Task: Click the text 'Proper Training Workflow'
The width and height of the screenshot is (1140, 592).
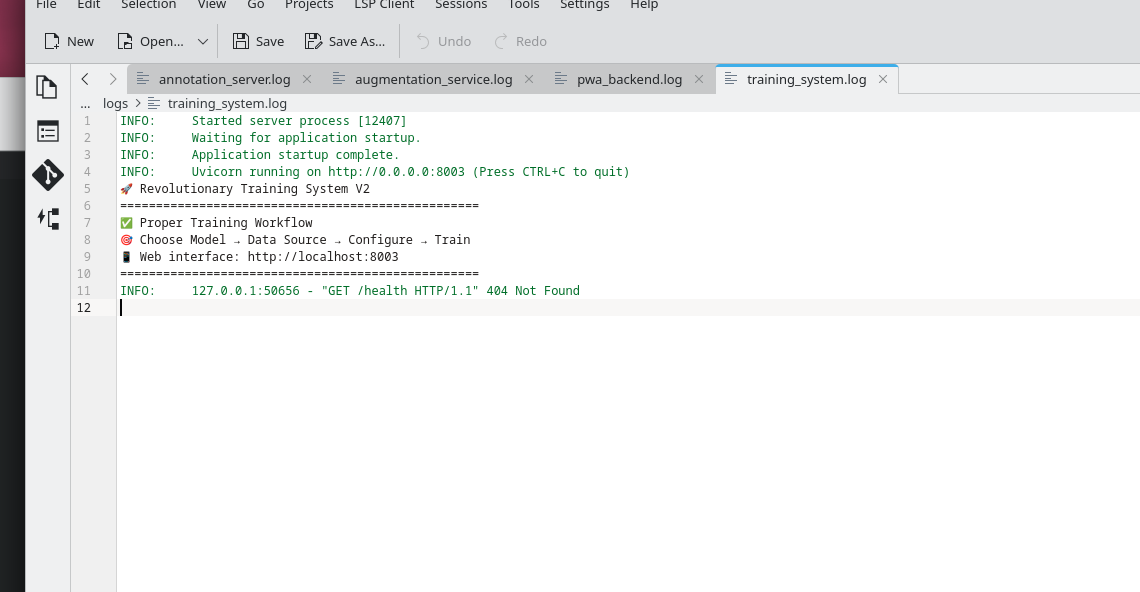Action: 226,223
